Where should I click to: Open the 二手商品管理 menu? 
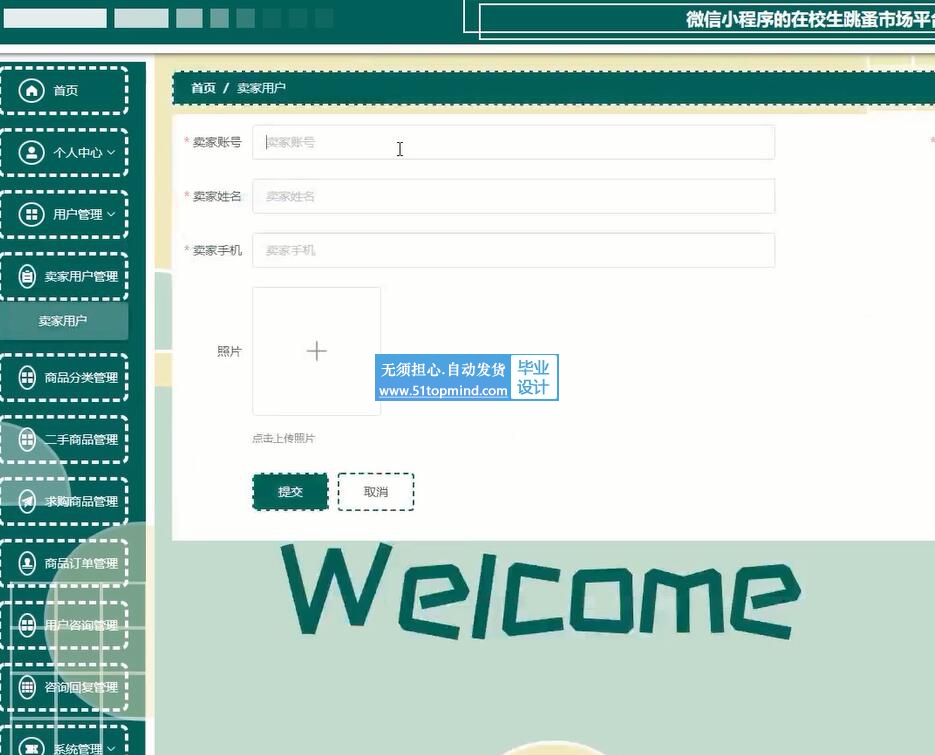tap(64, 440)
